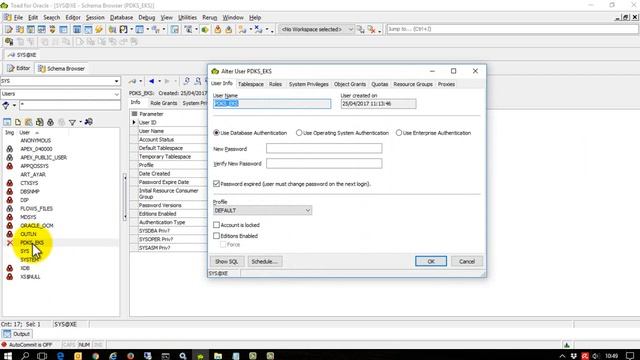The width and height of the screenshot is (640, 360).
Task: Click the New Password field
Action: click(x=324, y=148)
